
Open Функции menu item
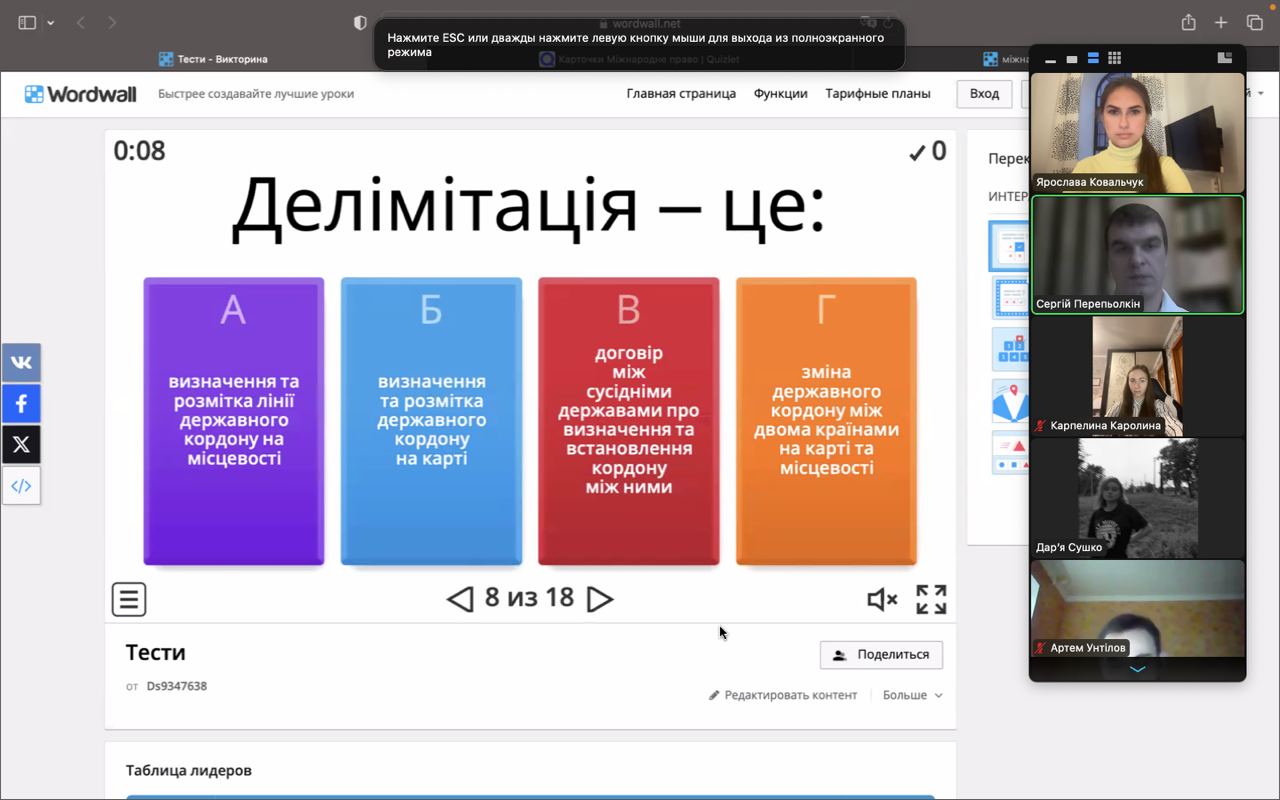tap(781, 93)
